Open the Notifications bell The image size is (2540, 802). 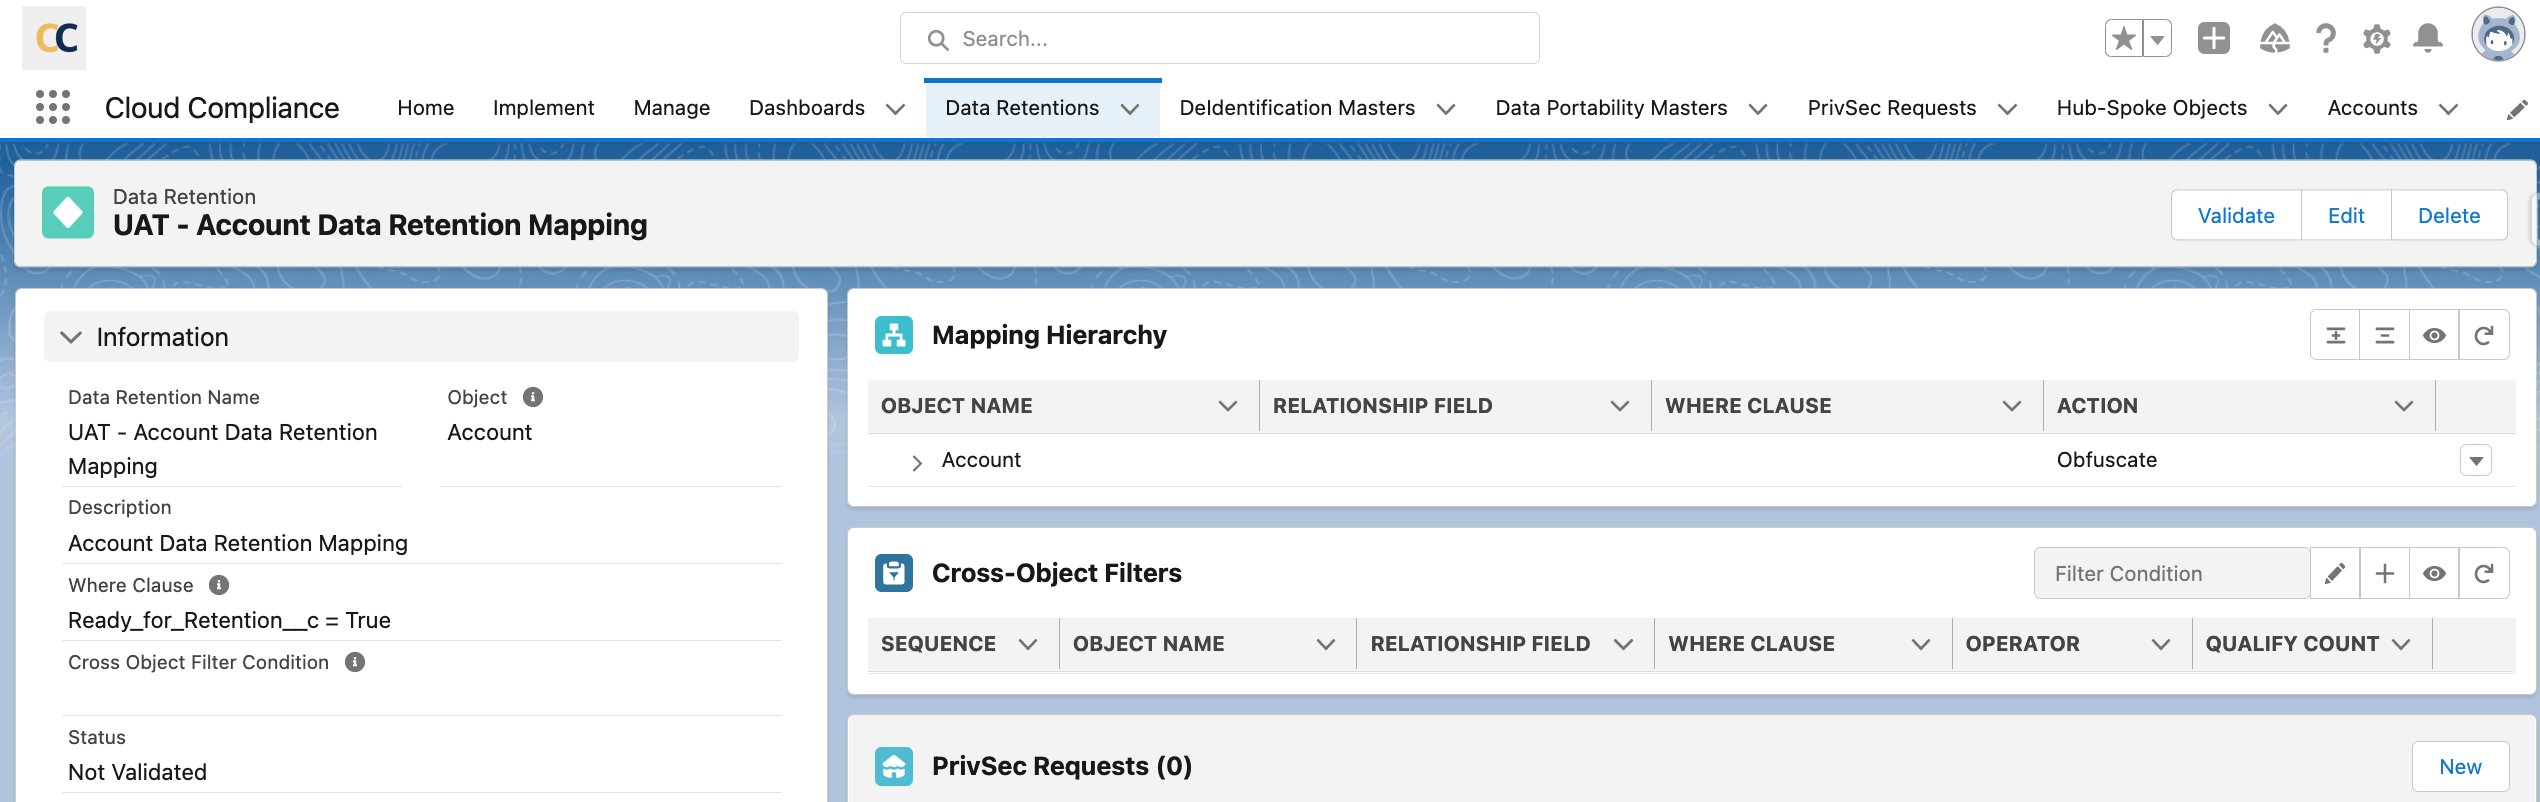(2427, 39)
